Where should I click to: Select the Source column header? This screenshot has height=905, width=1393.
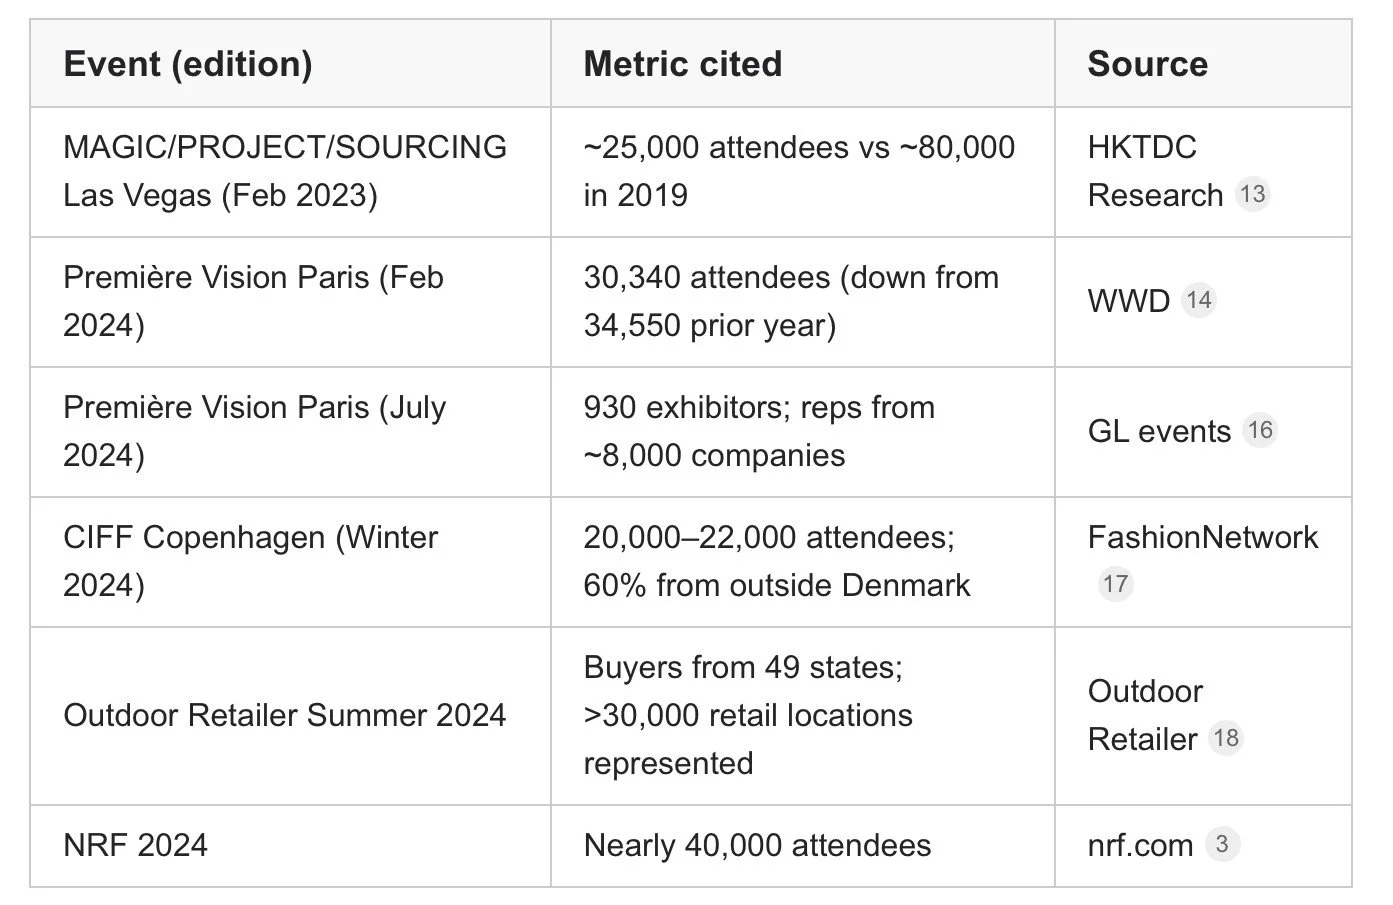pos(1203,64)
